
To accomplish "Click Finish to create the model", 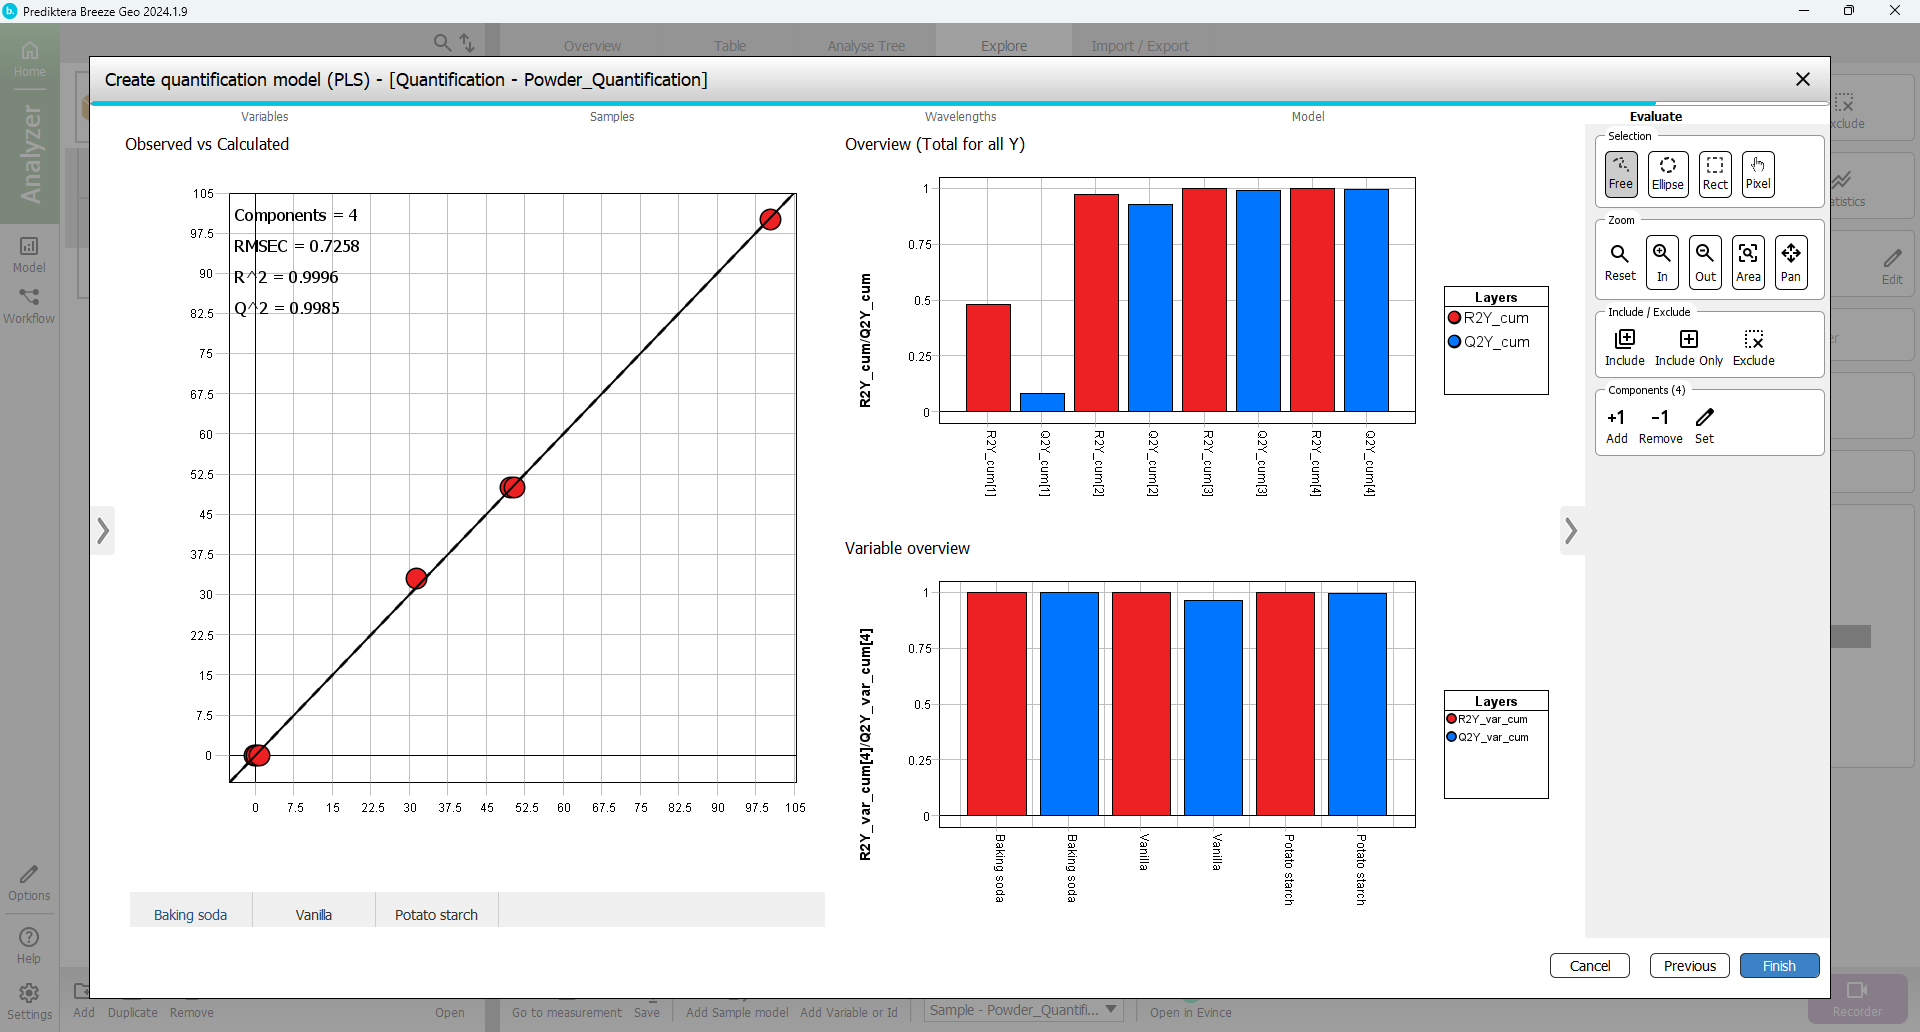I will pyautogui.click(x=1778, y=966).
